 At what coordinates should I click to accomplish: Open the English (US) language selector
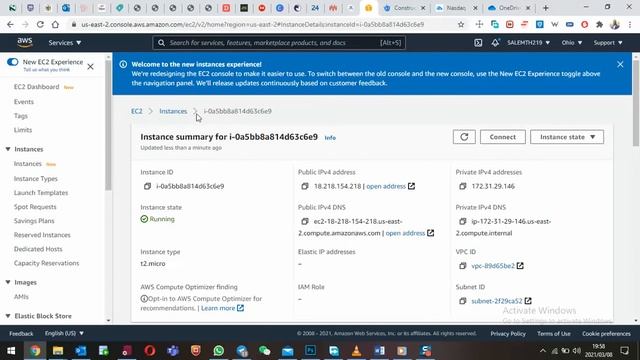click(x=64, y=333)
